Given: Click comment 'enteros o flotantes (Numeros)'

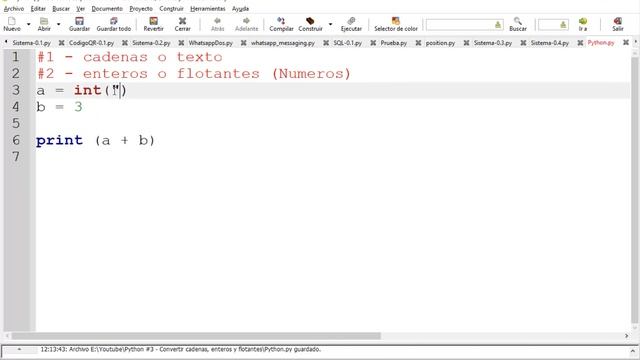Looking at the screenshot, I should [x=217, y=74].
